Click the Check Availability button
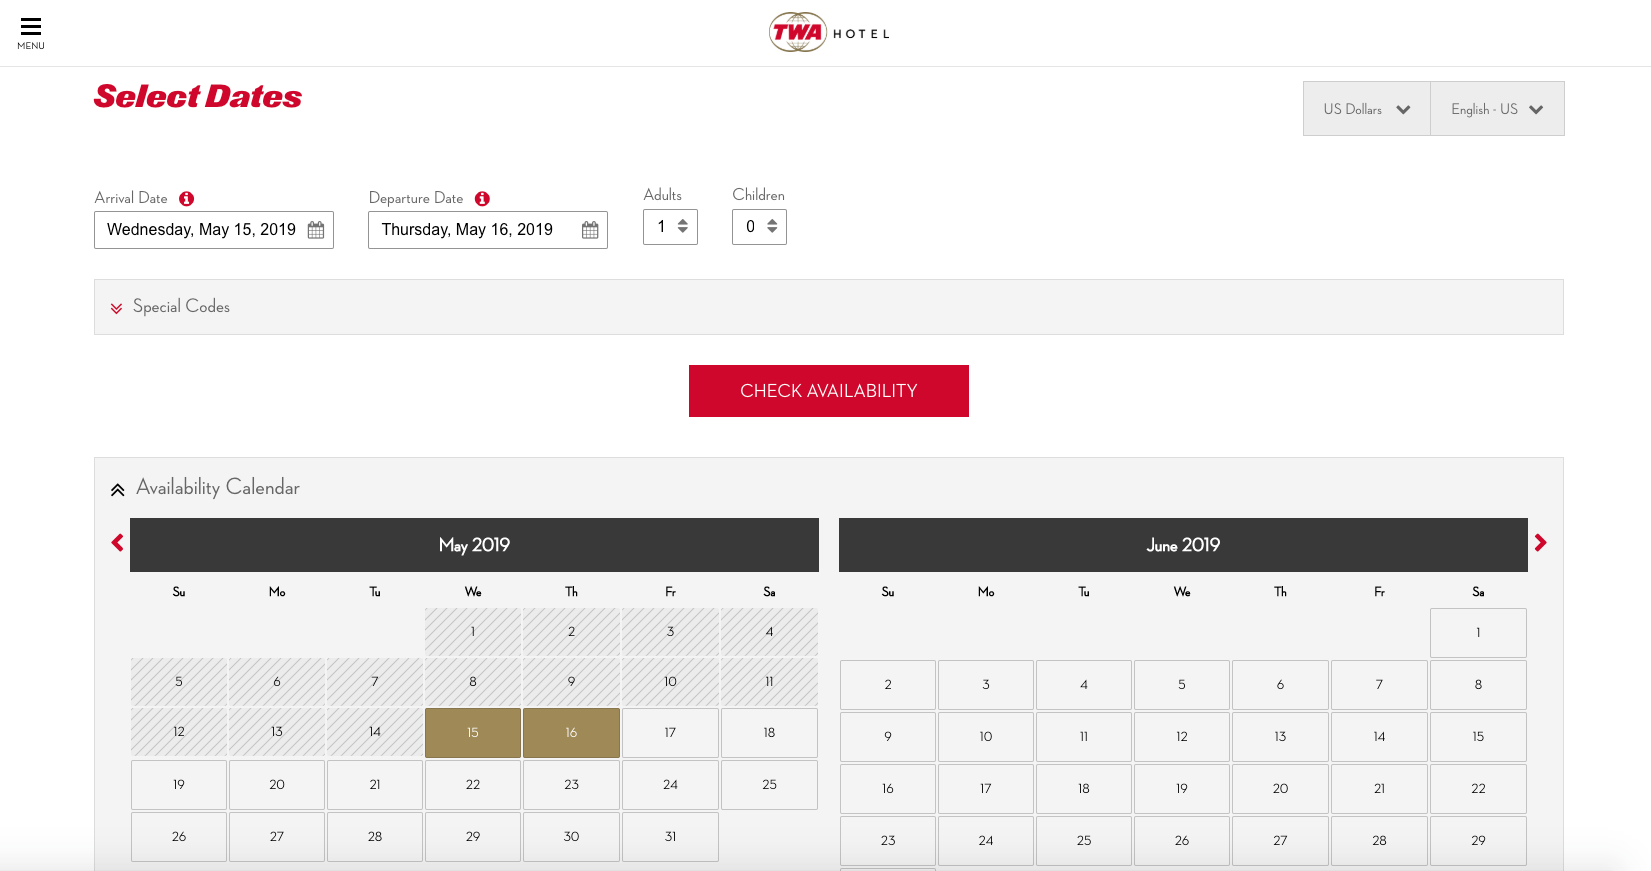 coord(828,391)
